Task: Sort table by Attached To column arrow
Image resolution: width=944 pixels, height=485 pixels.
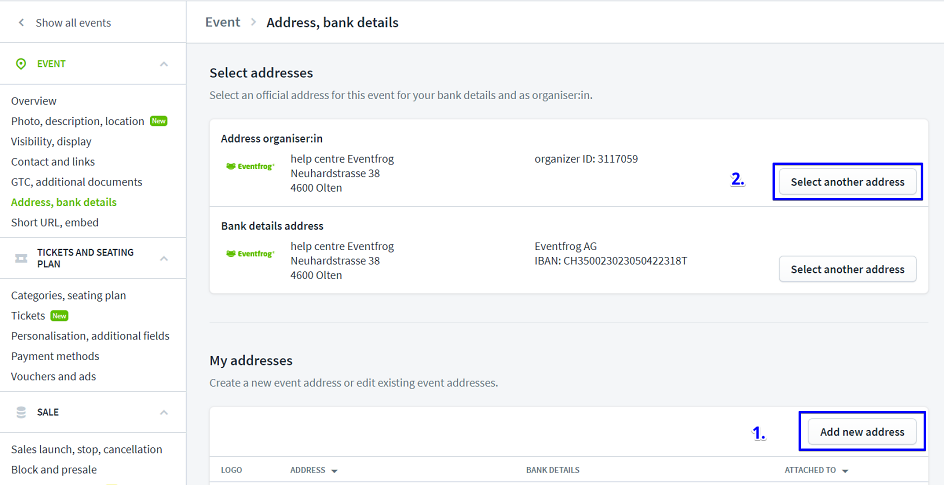Action: [845, 471]
